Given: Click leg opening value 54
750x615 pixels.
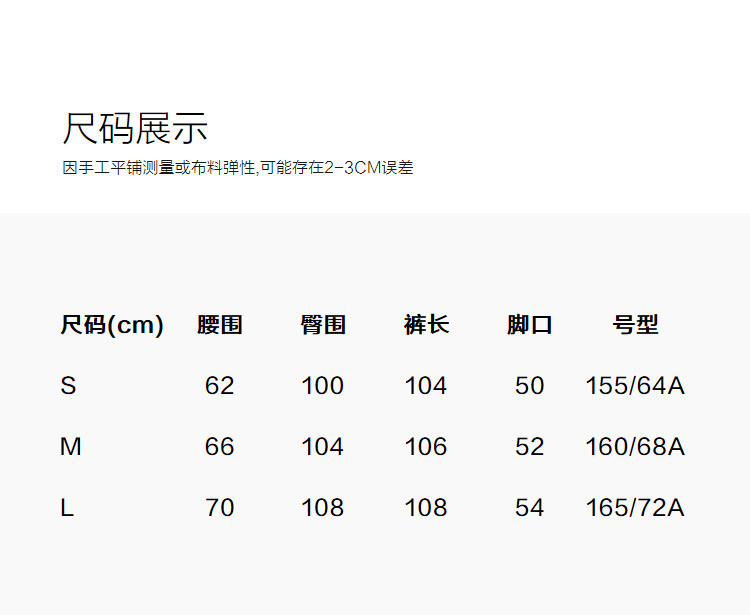Looking at the screenshot, I should 529,508.
